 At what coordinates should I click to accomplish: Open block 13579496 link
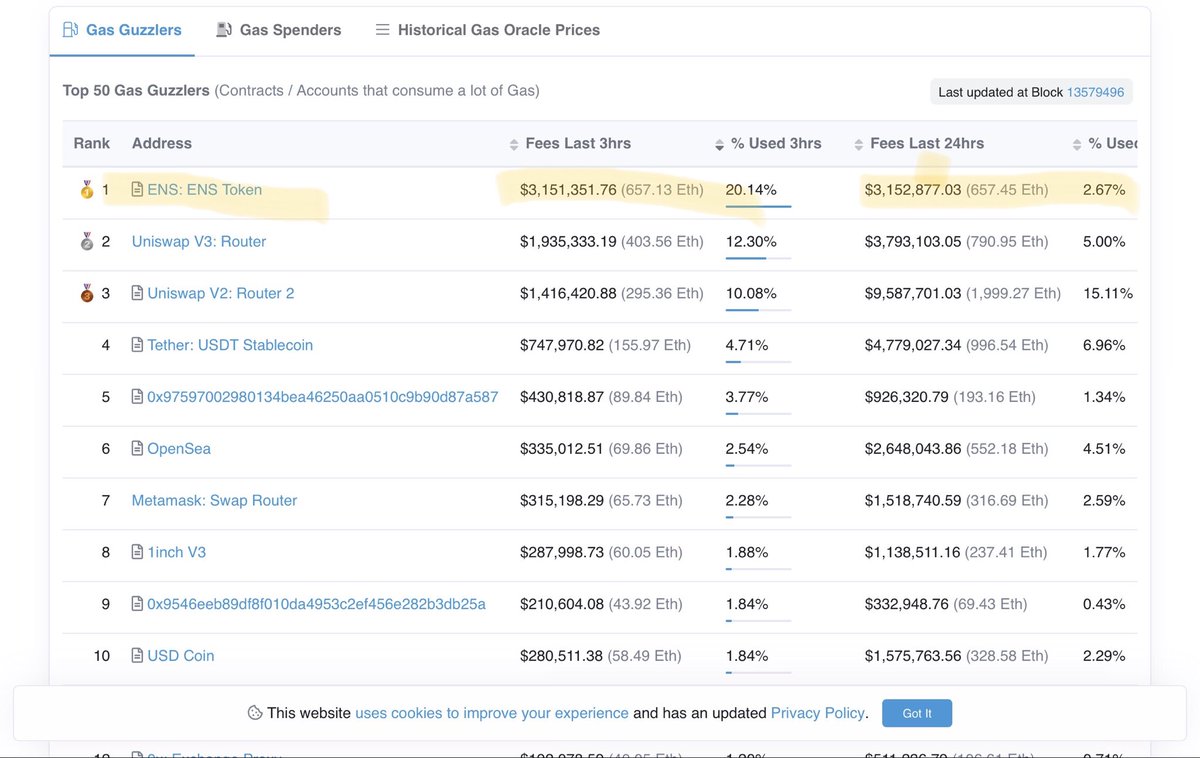click(x=1095, y=92)
